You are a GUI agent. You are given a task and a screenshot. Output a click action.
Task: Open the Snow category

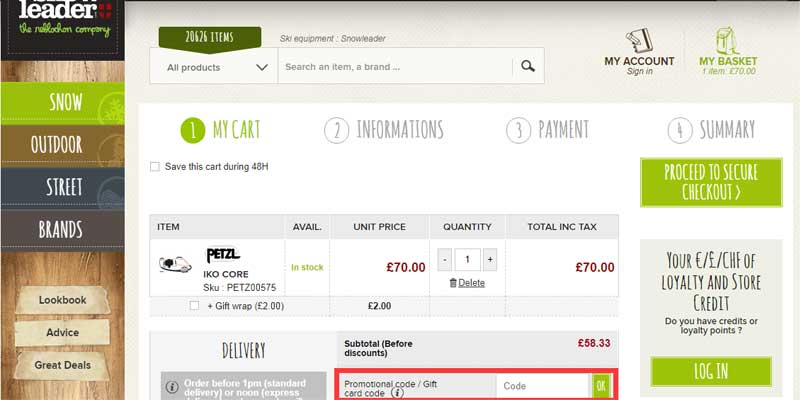(63, 103)
